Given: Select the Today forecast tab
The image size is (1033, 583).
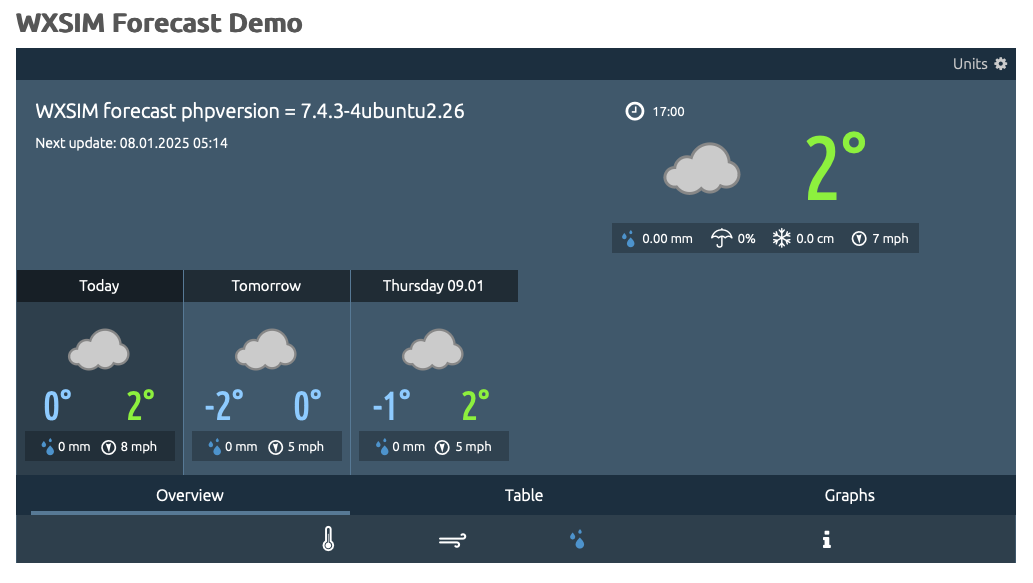Looking at the screenshot, I should tap(99, 286).
